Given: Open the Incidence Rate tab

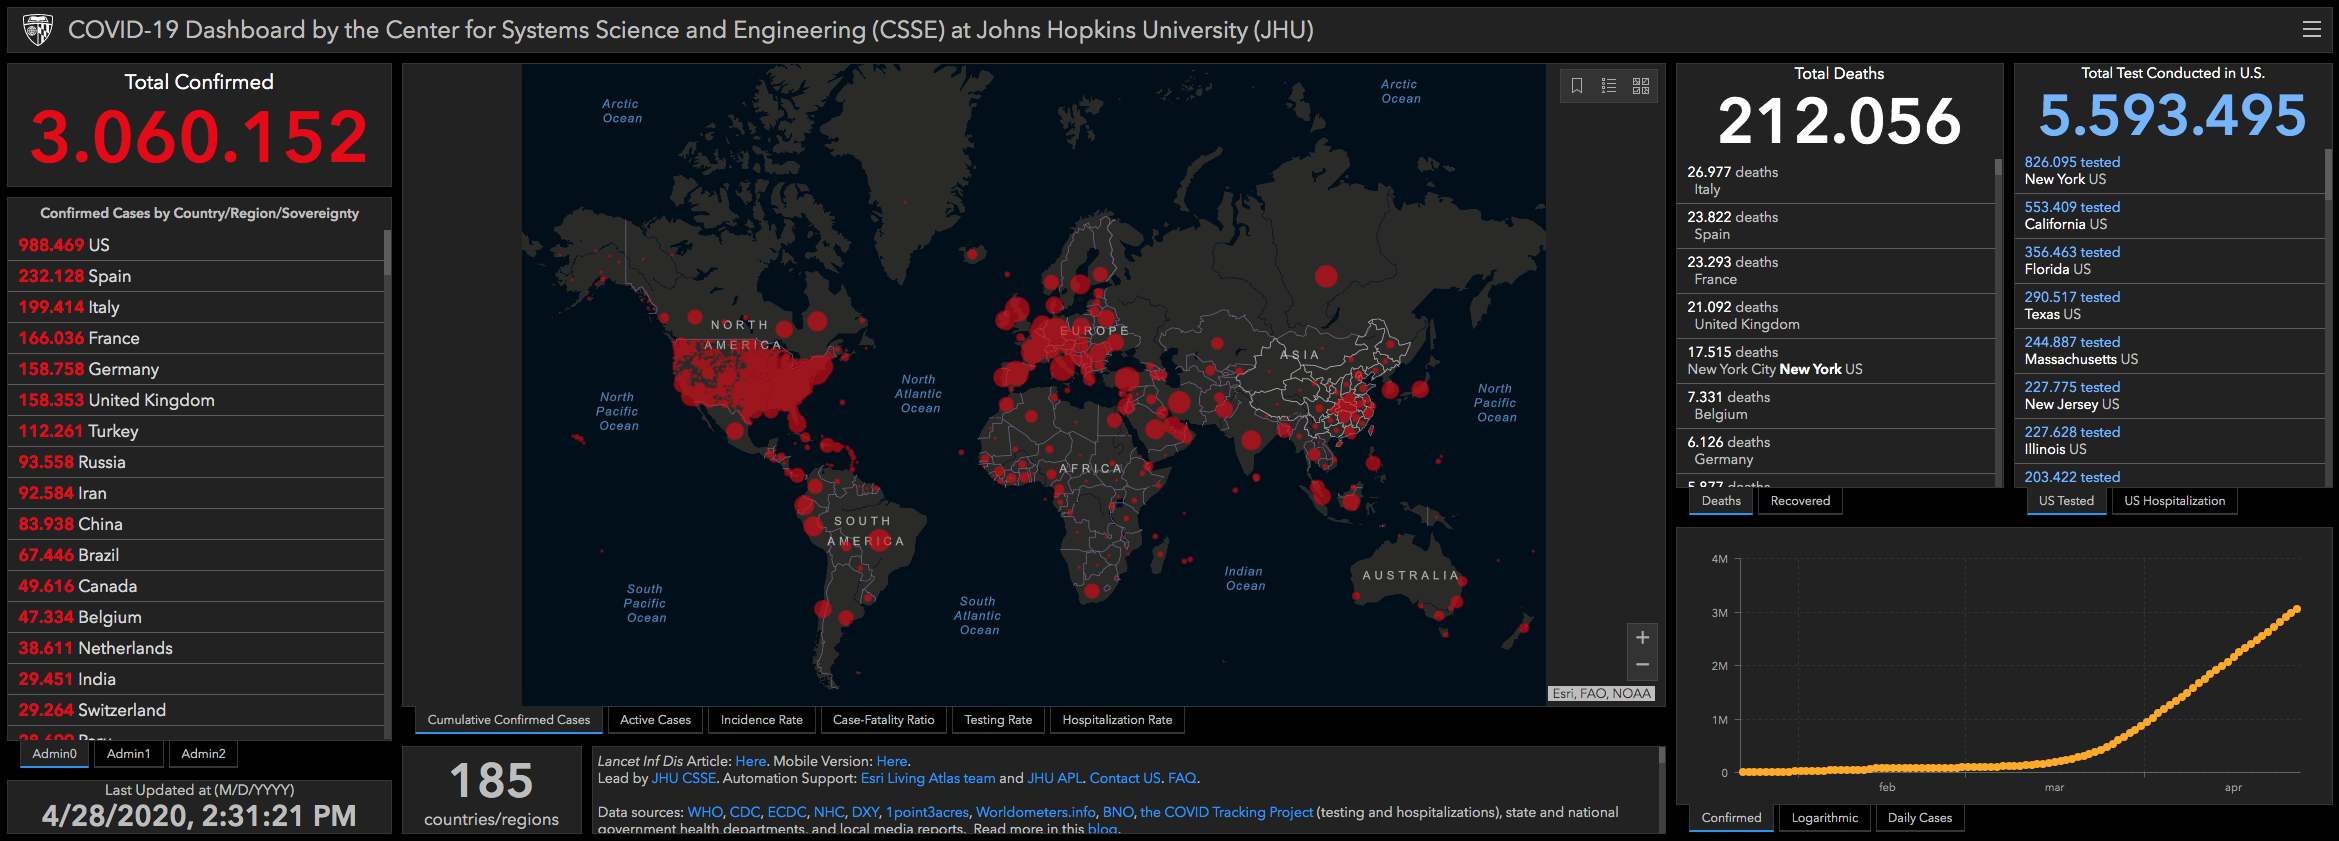Looking at the screenshot, I should pos(762,720).
